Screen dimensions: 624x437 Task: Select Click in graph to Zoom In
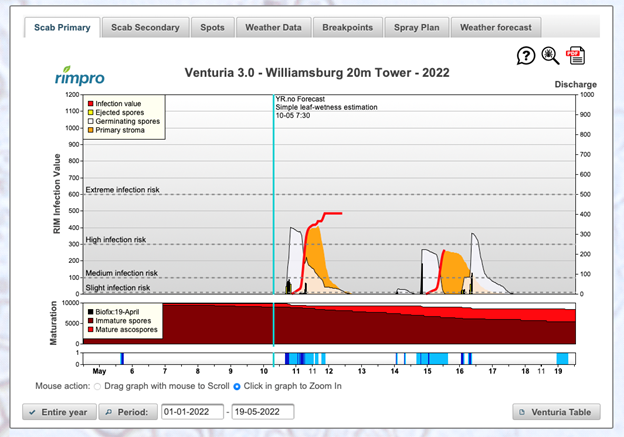237,385
